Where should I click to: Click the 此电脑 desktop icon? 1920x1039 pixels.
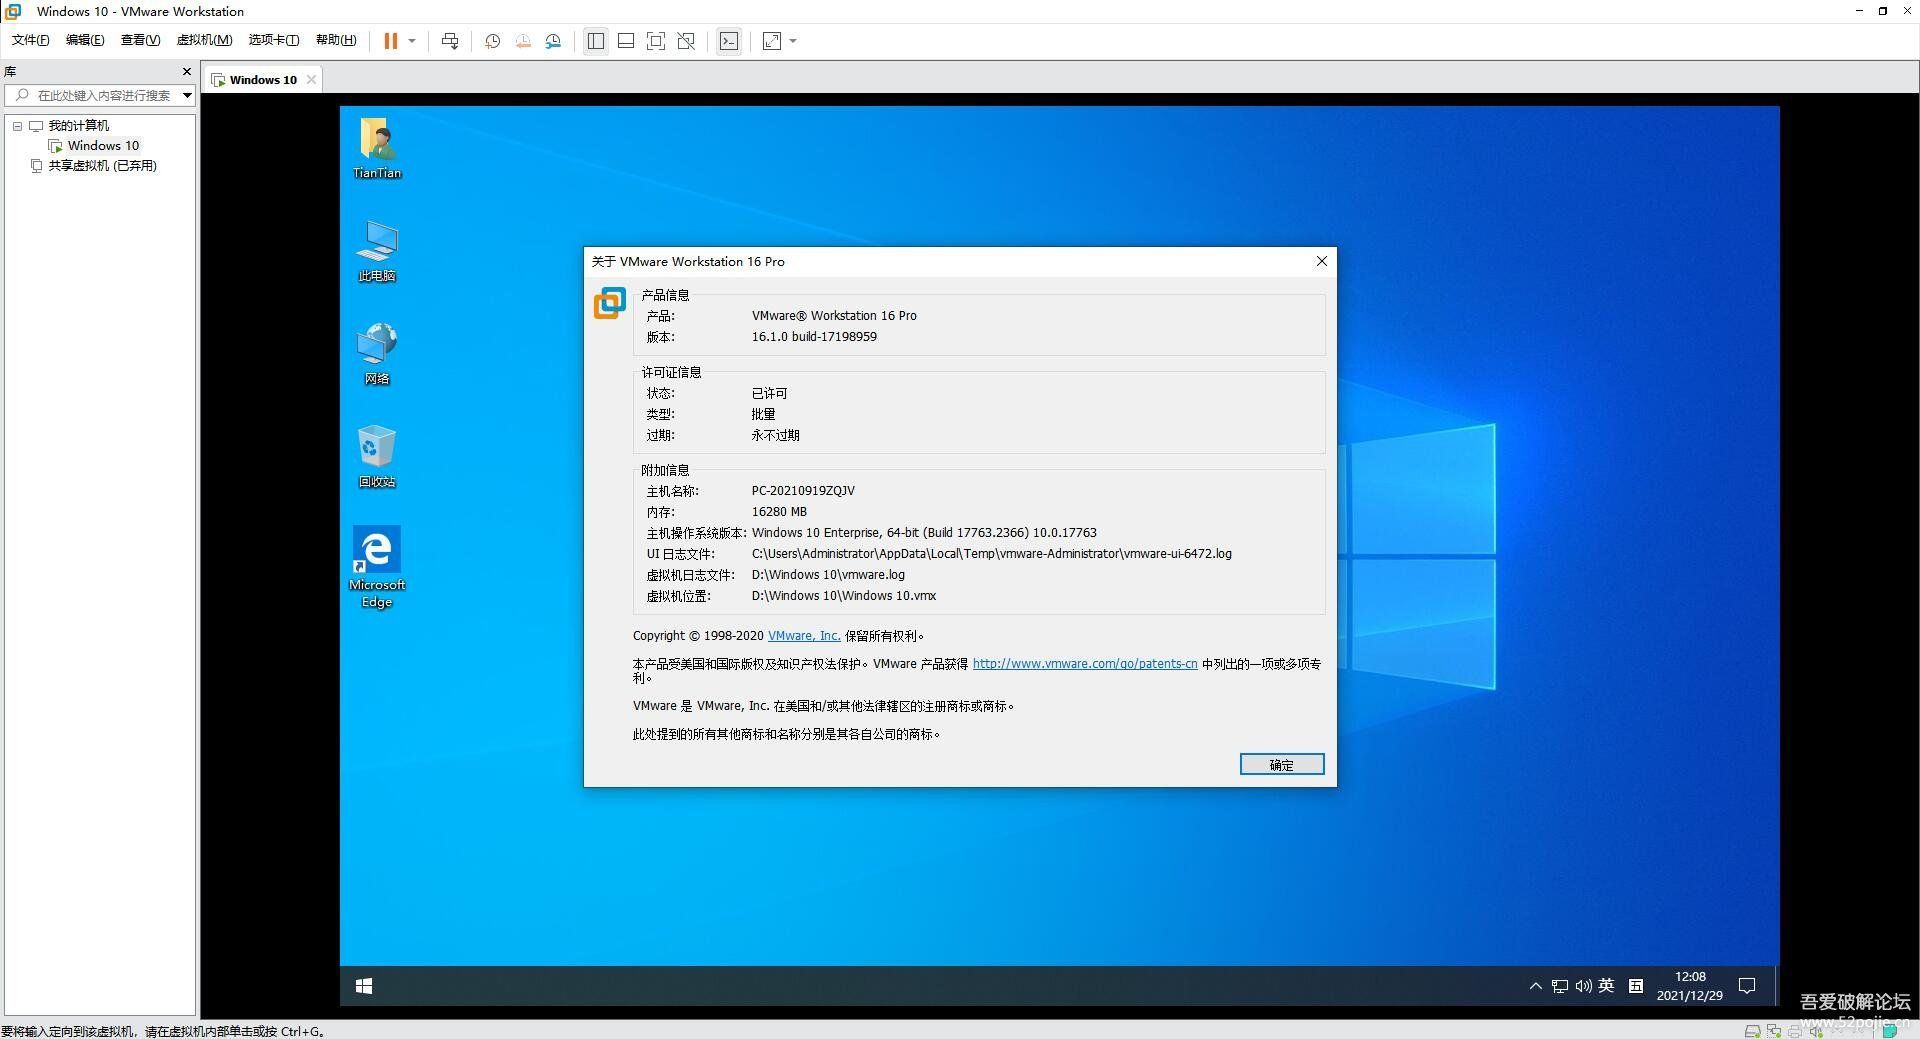point(377,251)
